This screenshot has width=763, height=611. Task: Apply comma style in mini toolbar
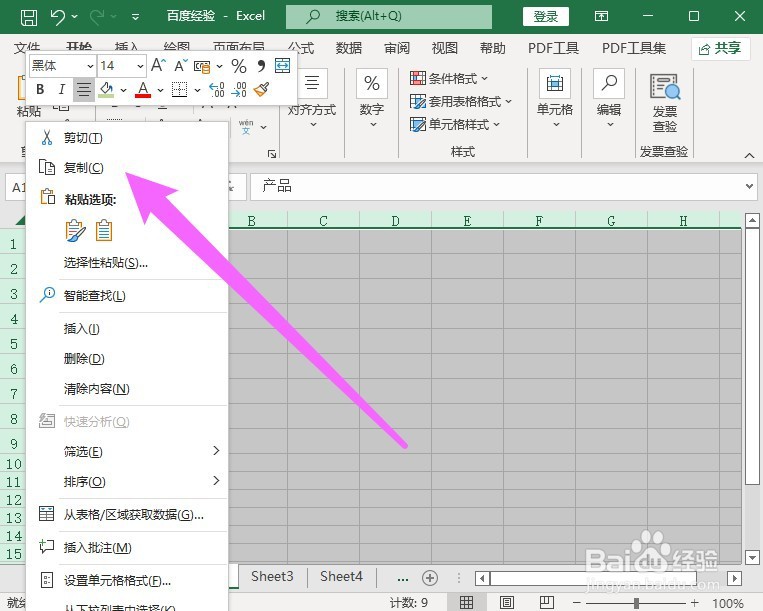[x=261, y=66]
